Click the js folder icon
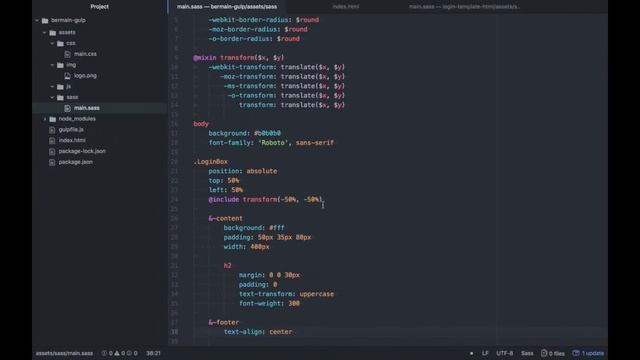Viewport: 640px width, 360px height. point(60,87)
